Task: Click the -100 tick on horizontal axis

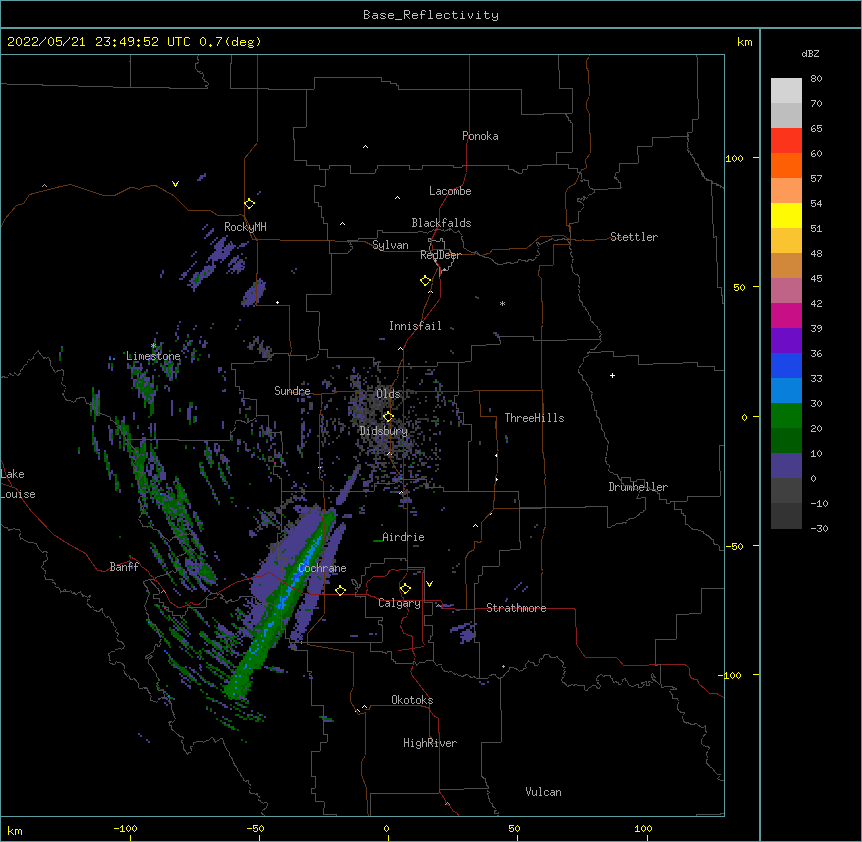Action: (x=125, y=828)
